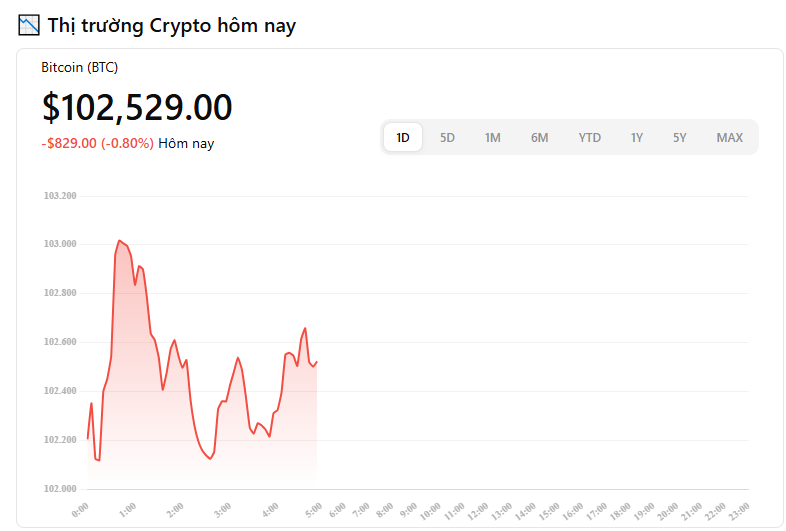Select the 1D time range tab
786x531 pixels.
(403, 138)
